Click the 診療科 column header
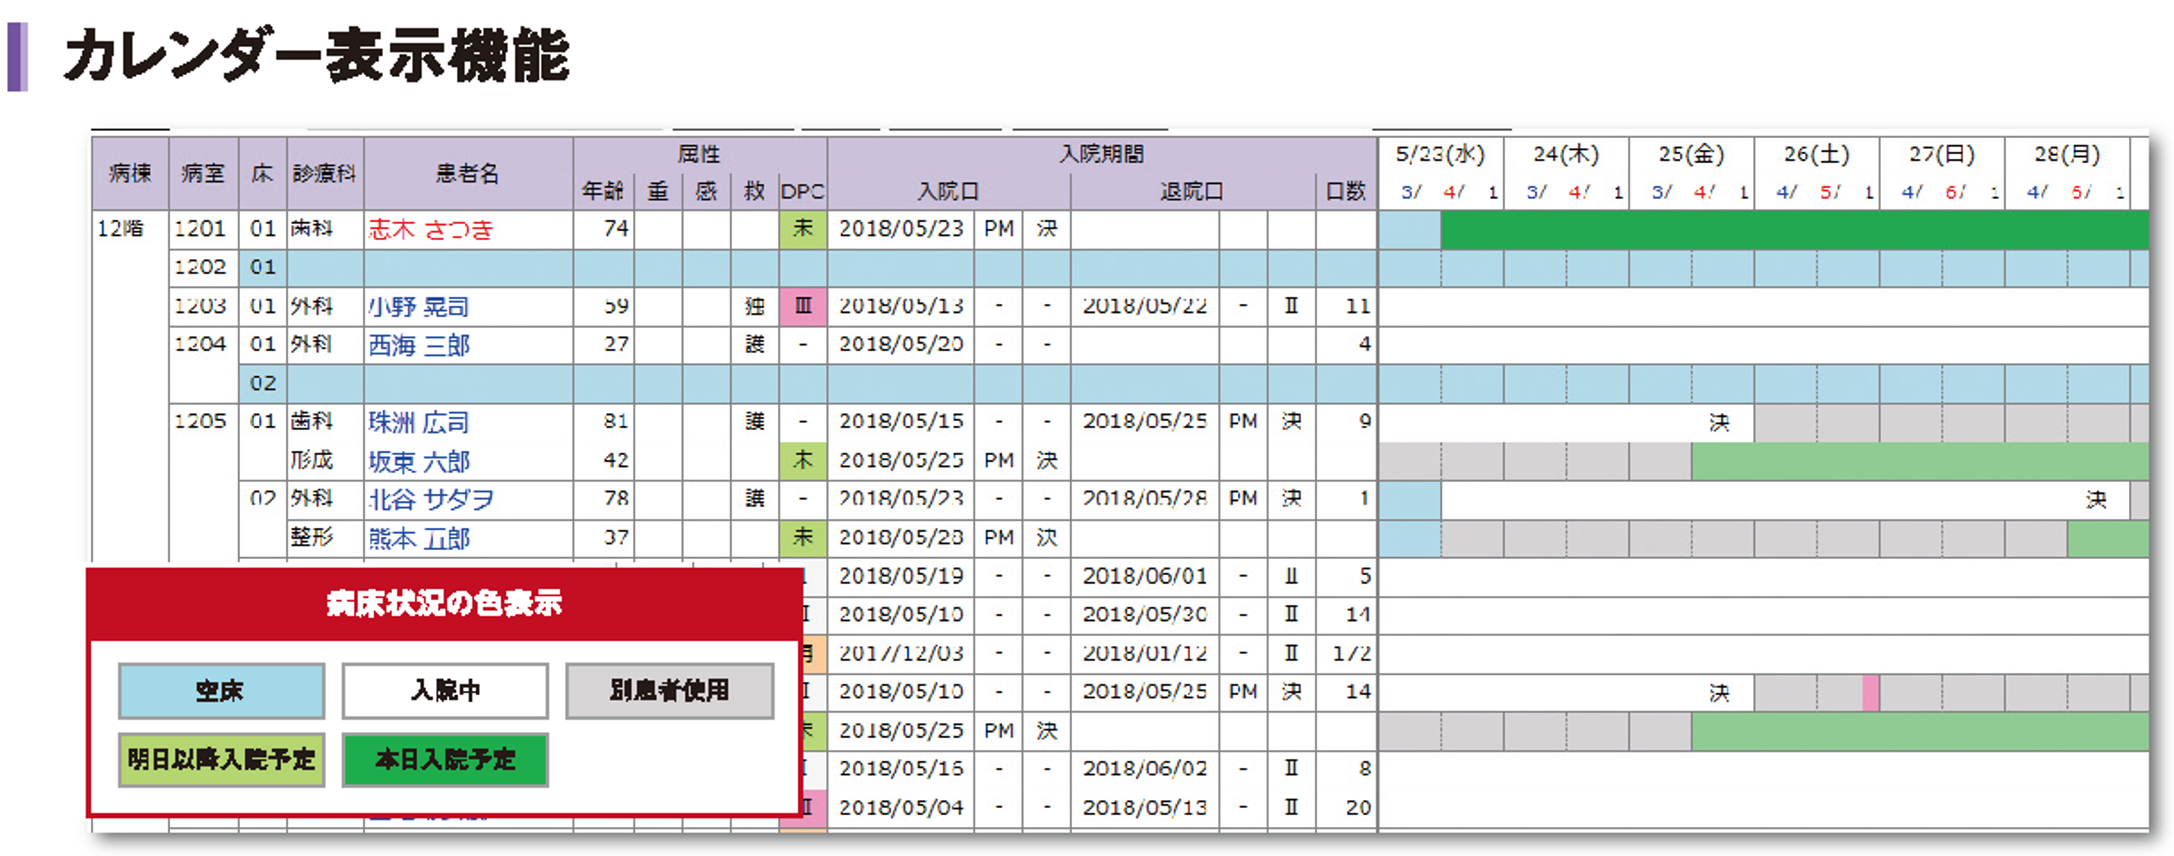This screenshot has height=856, width=2174. pos(324,174)
